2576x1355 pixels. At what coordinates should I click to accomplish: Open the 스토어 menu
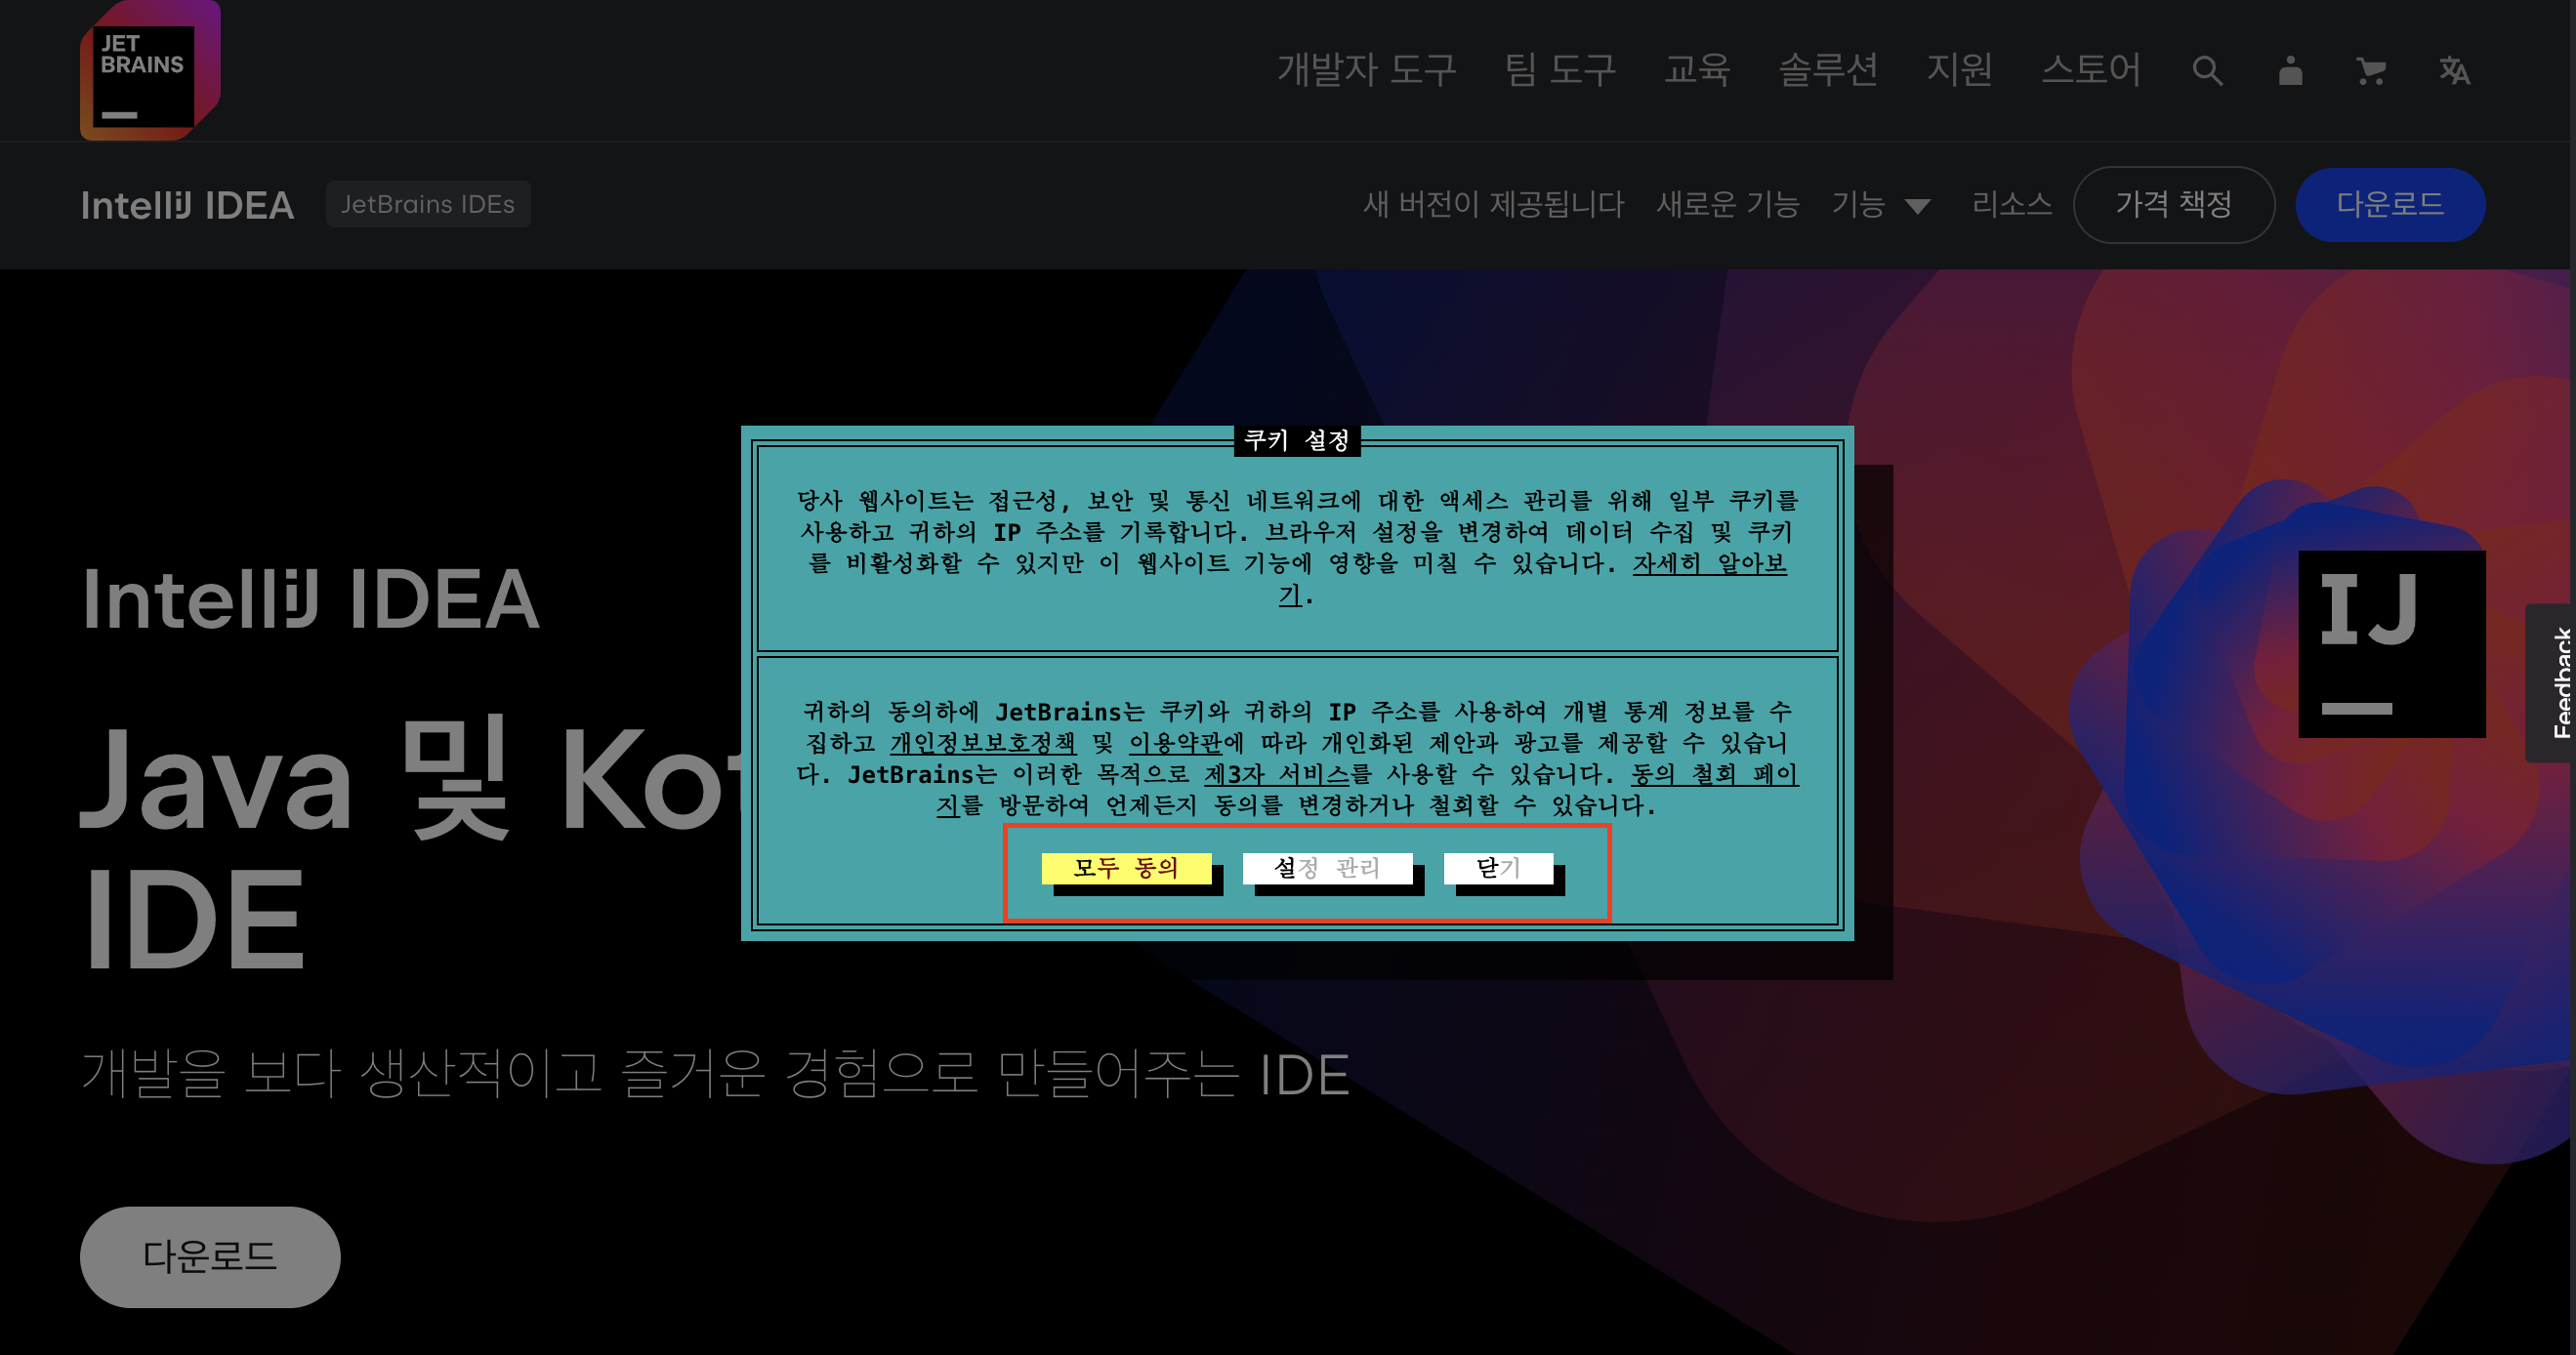2090,70
